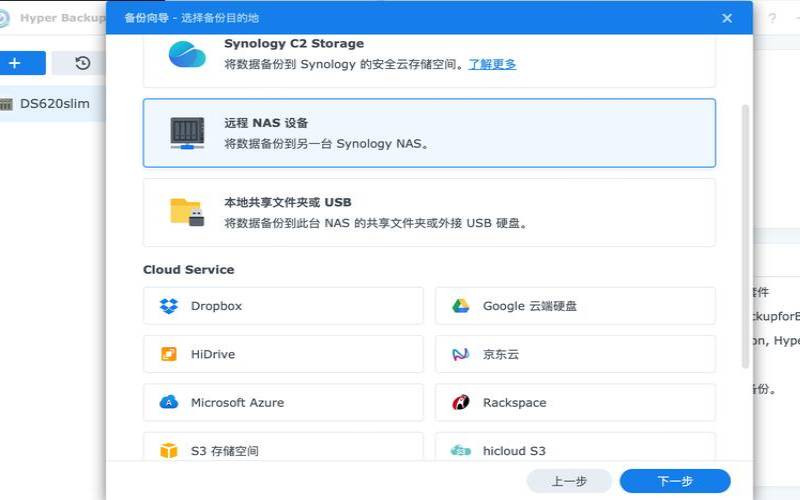Select the Rackspace cloud service option
Viewport: 800px width, 500px height.
pyautogui.click(x=575, y=402)
